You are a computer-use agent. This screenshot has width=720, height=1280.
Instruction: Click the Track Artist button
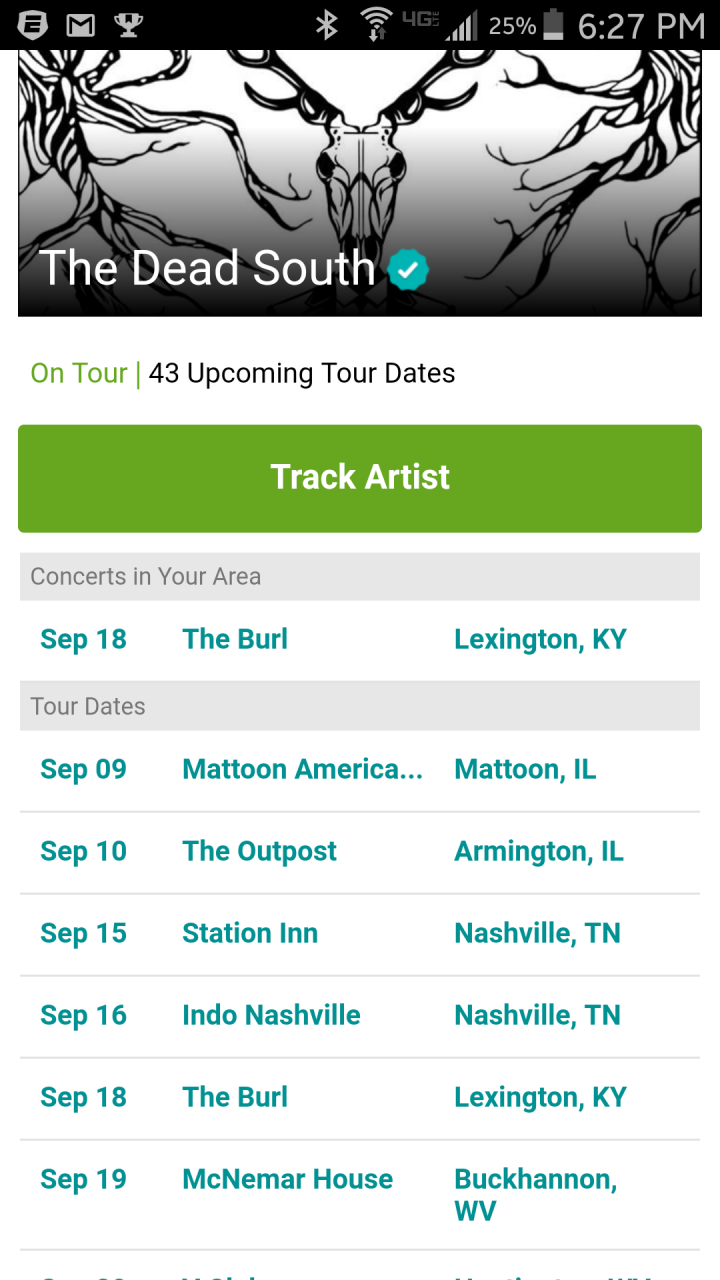pyautogui.click(x=360, y=478)
